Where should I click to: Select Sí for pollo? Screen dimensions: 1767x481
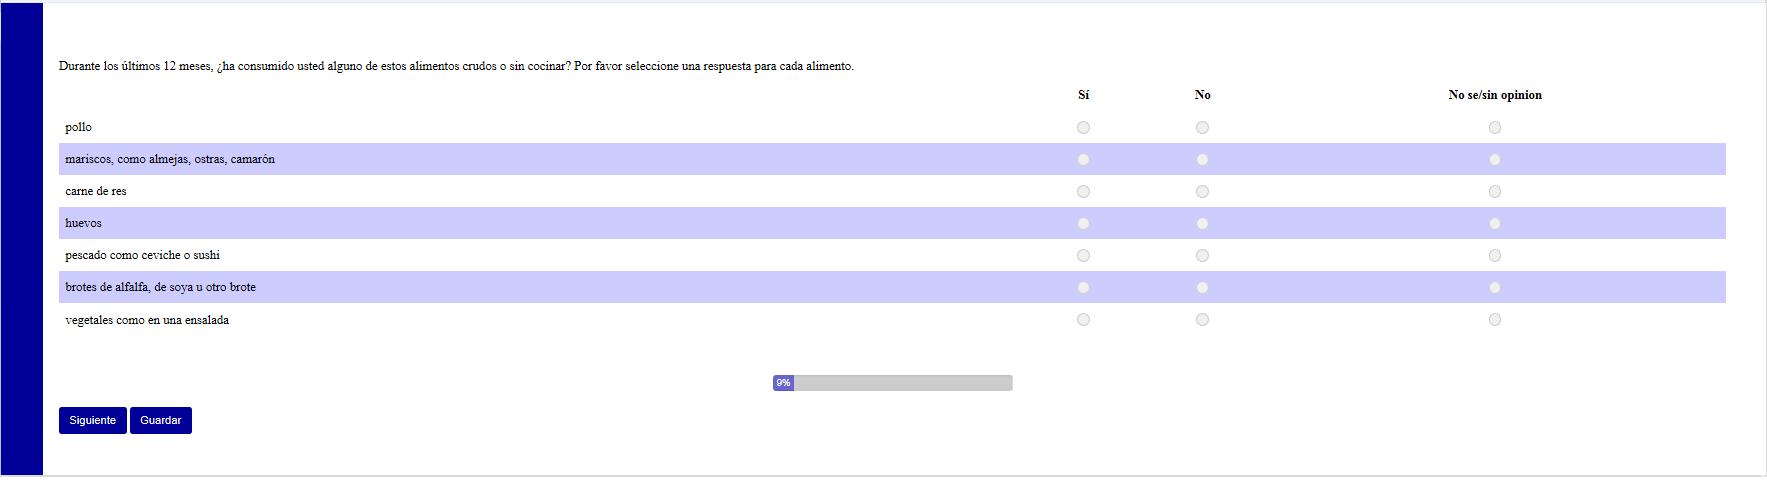coord(1083,128)
